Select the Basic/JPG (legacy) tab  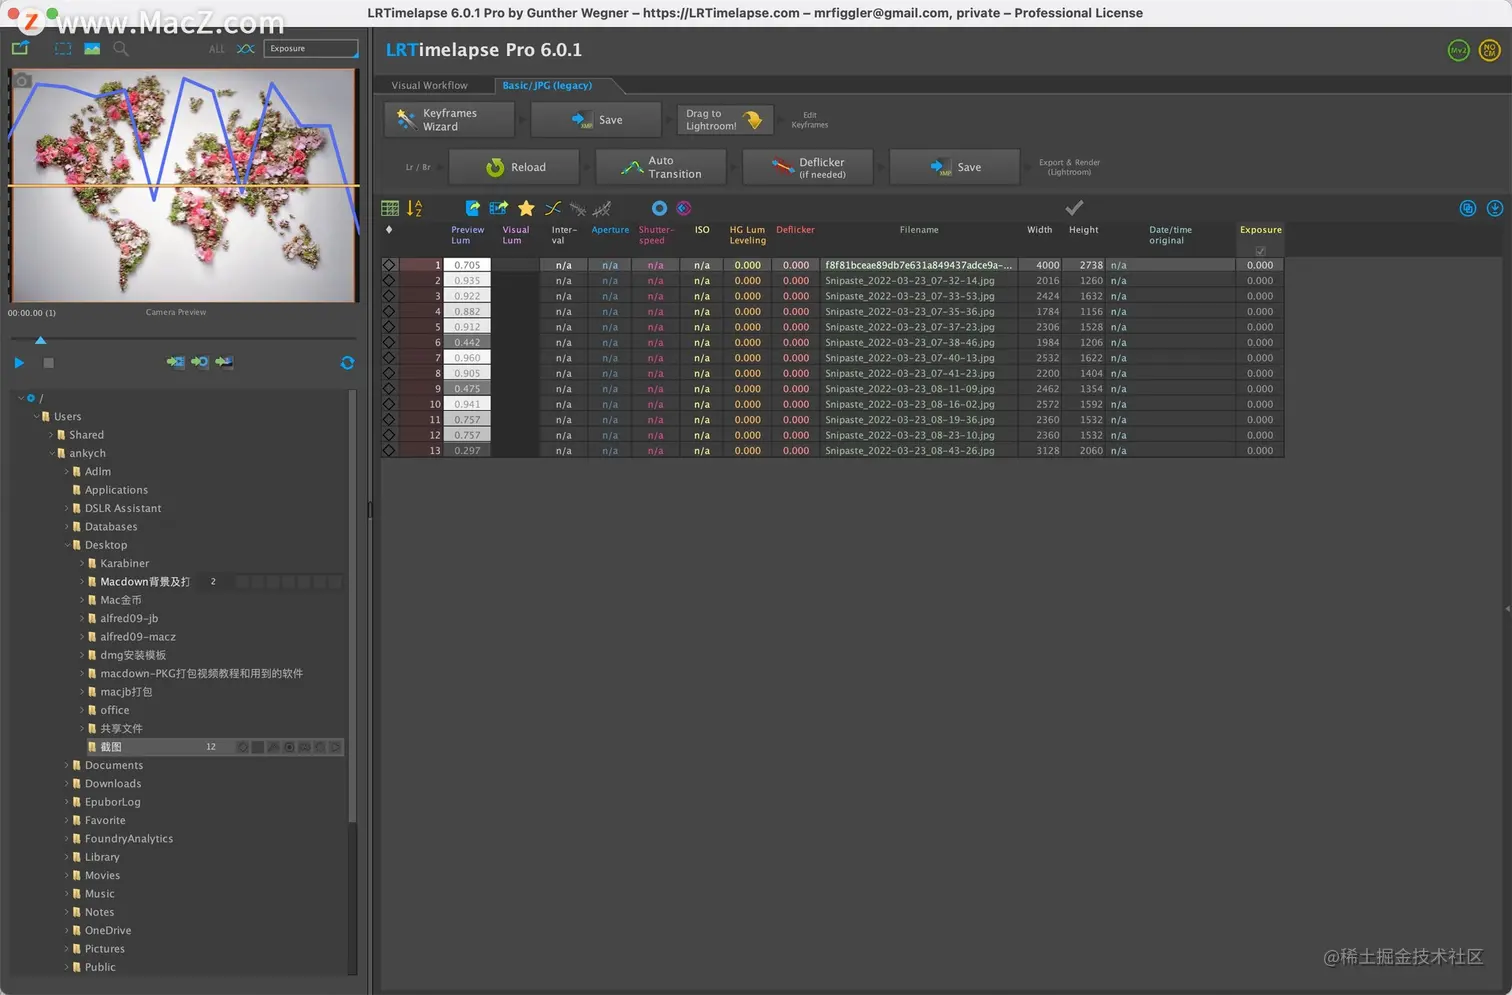[x=547, y=85]
